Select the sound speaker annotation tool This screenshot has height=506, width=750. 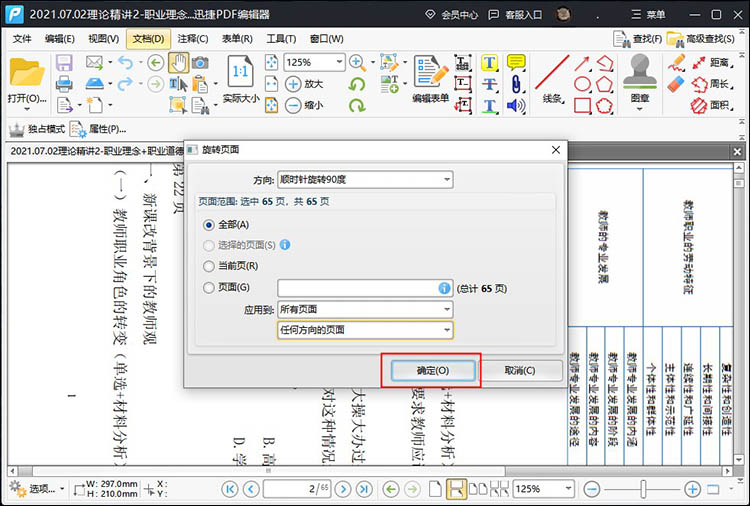click(516, 105)
